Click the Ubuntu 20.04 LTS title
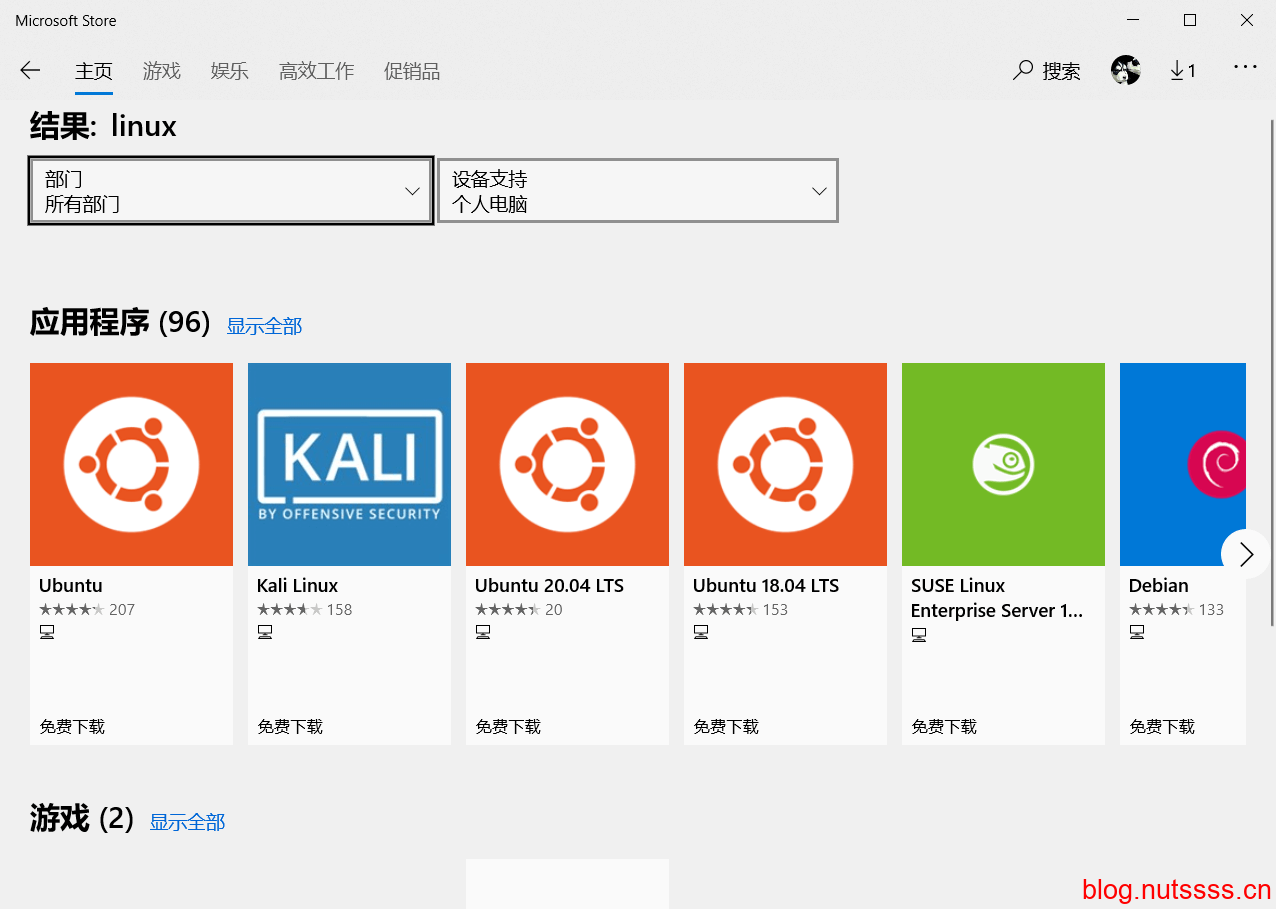Image resolution: width=1276 pixels, height=909 pixels. [x=550, y=586]
